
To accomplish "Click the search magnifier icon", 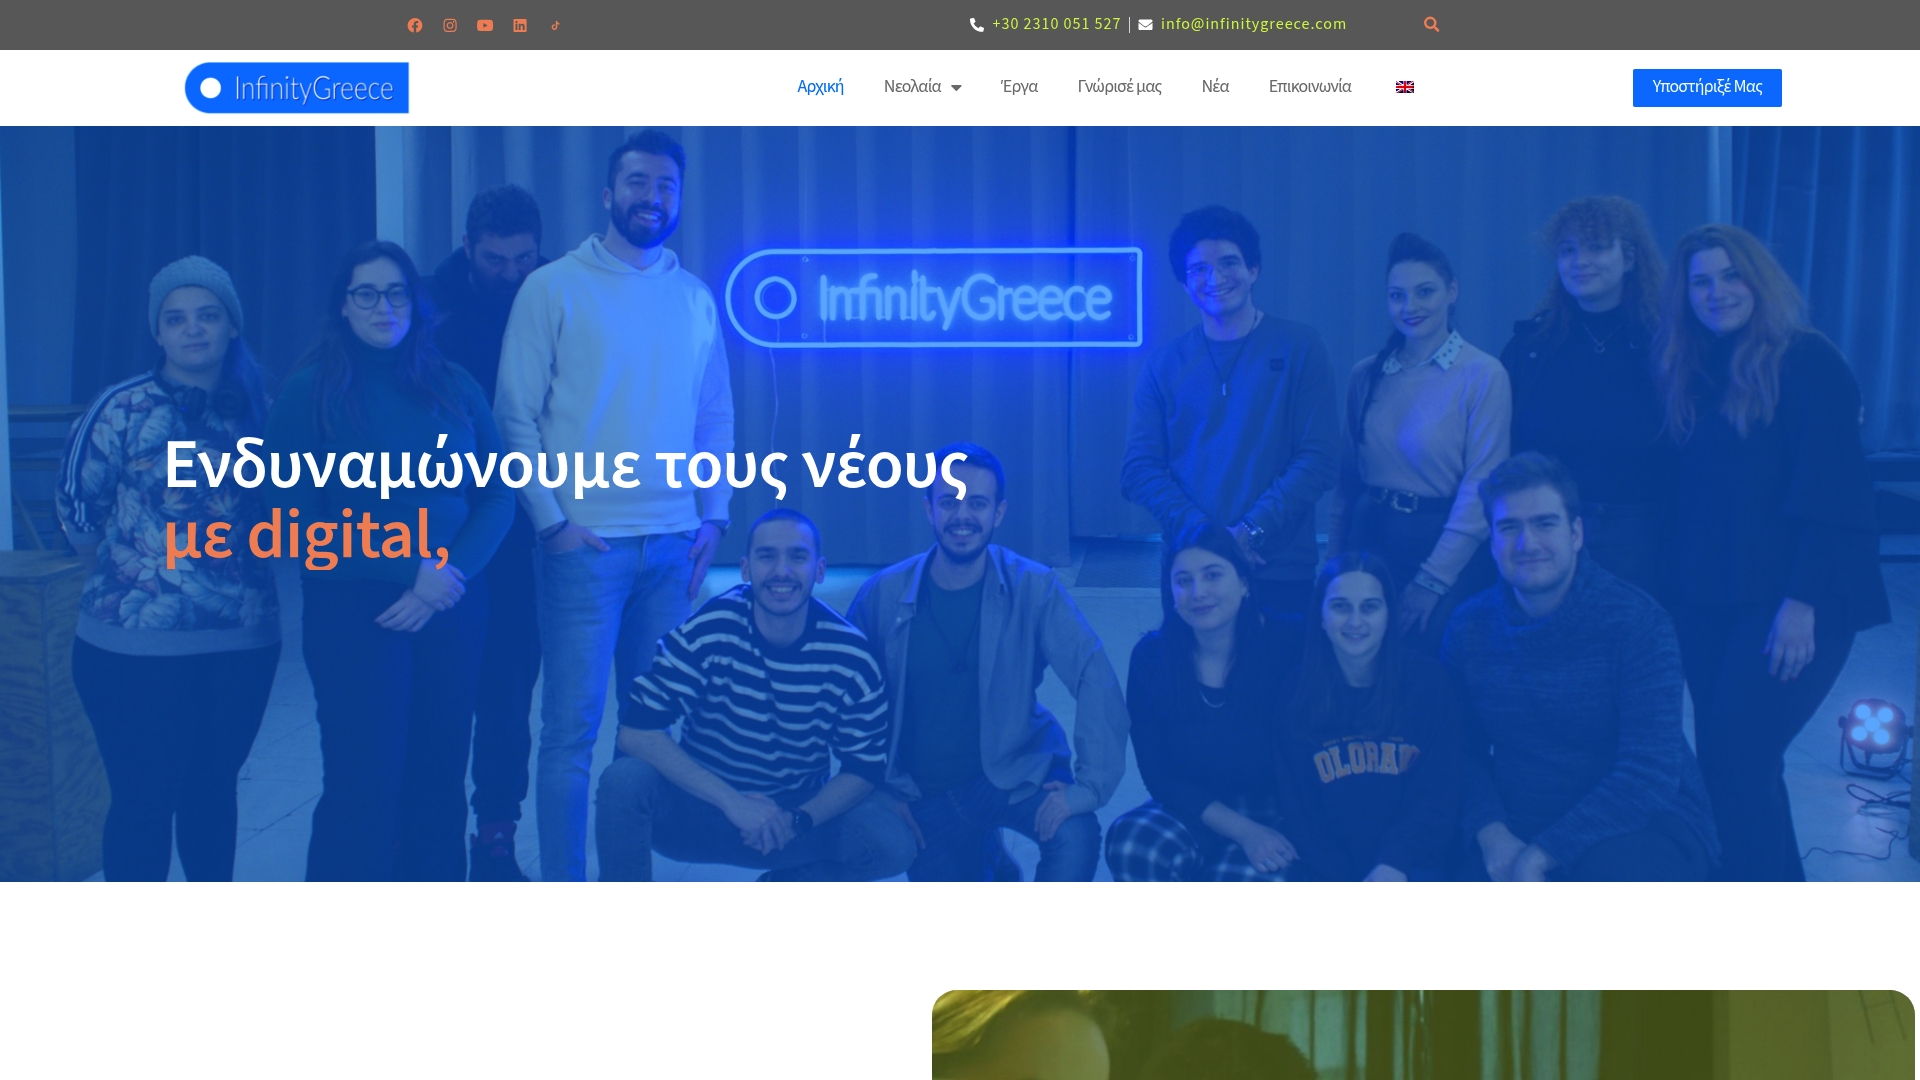I will (1432, 23).
